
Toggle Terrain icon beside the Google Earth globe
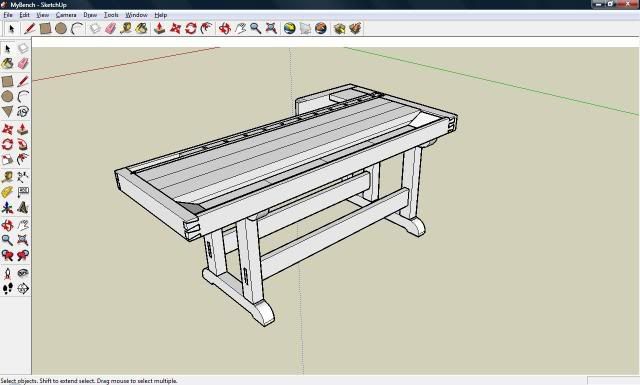point(305,29)
